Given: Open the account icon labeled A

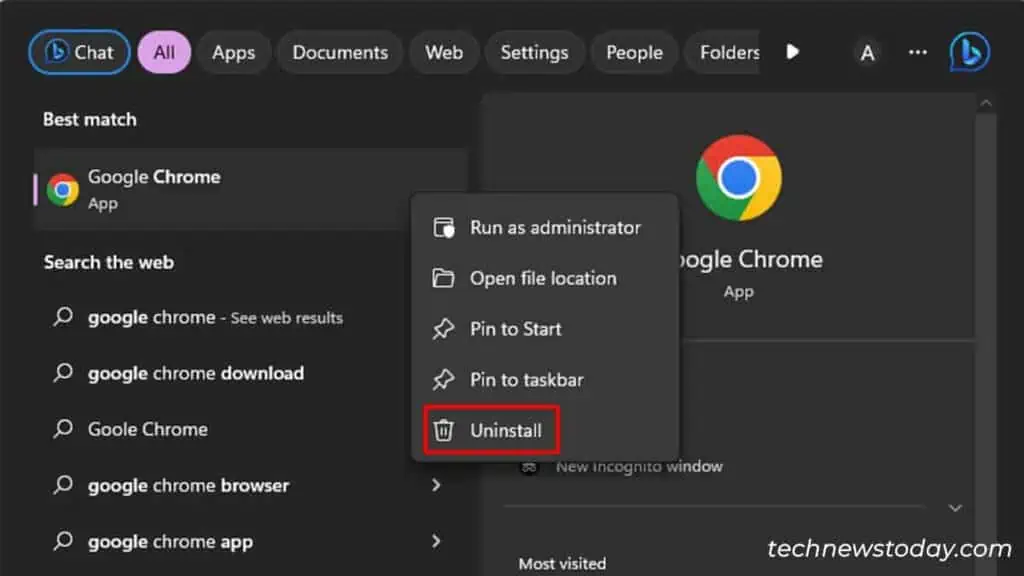Looking at the screenshot, I should click(867, 52).
